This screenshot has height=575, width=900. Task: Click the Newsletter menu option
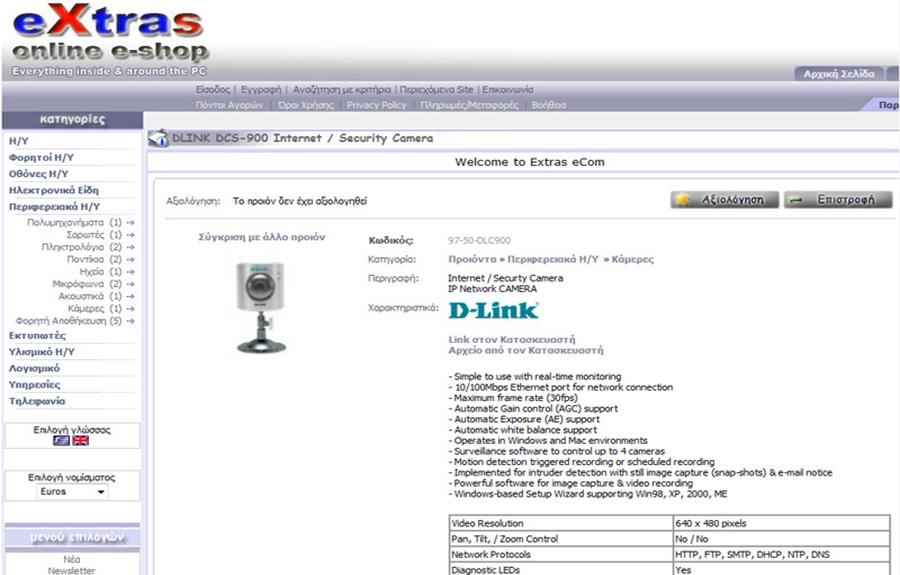[x=72, y=570]
